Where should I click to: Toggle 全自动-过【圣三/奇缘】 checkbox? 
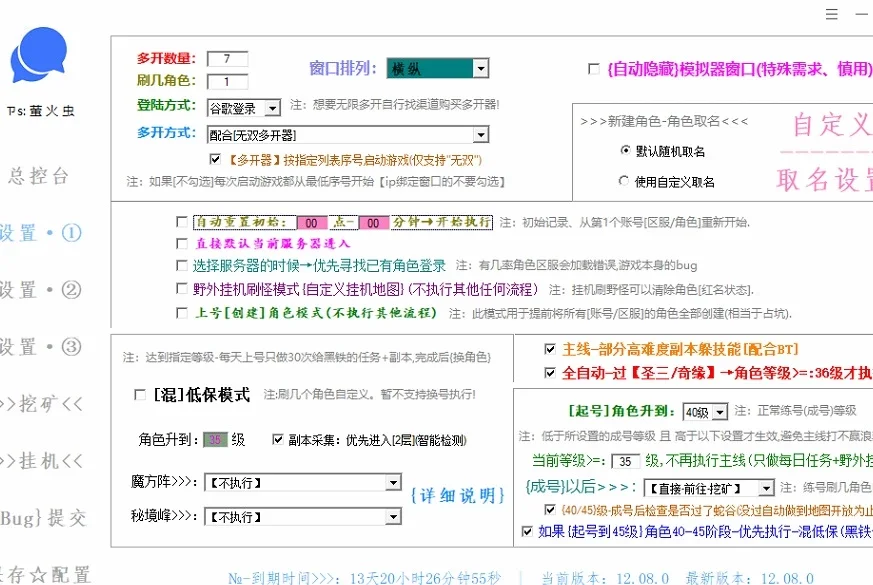(550, 373)
